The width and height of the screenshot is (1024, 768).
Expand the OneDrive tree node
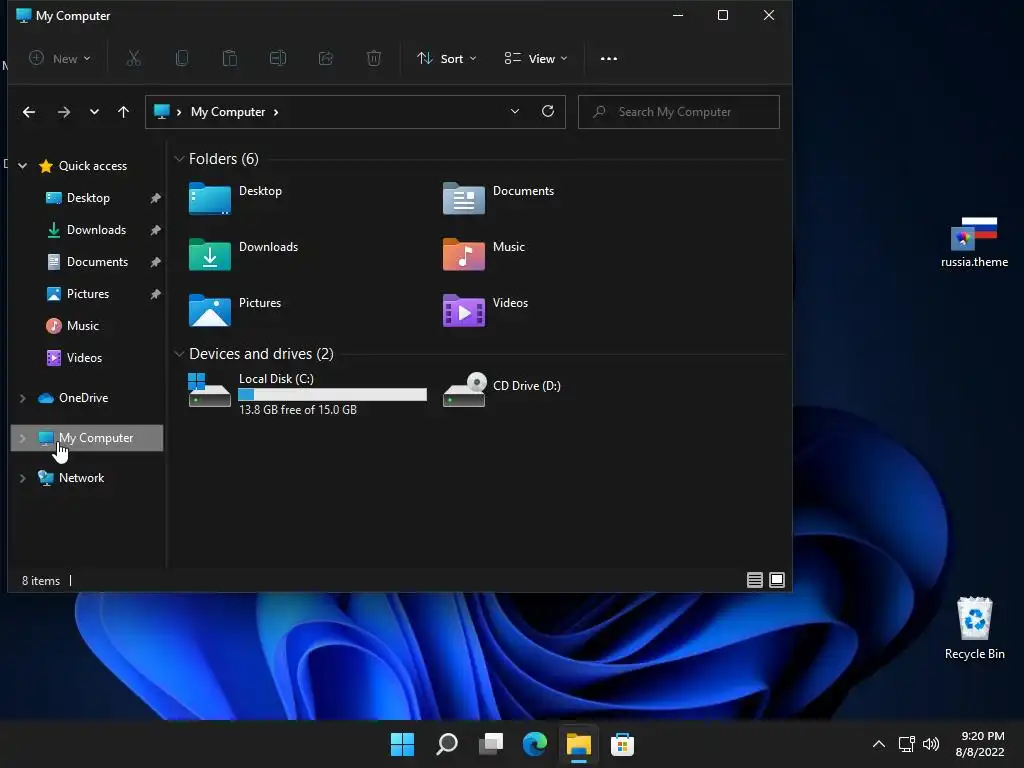(x=22, y=398)
